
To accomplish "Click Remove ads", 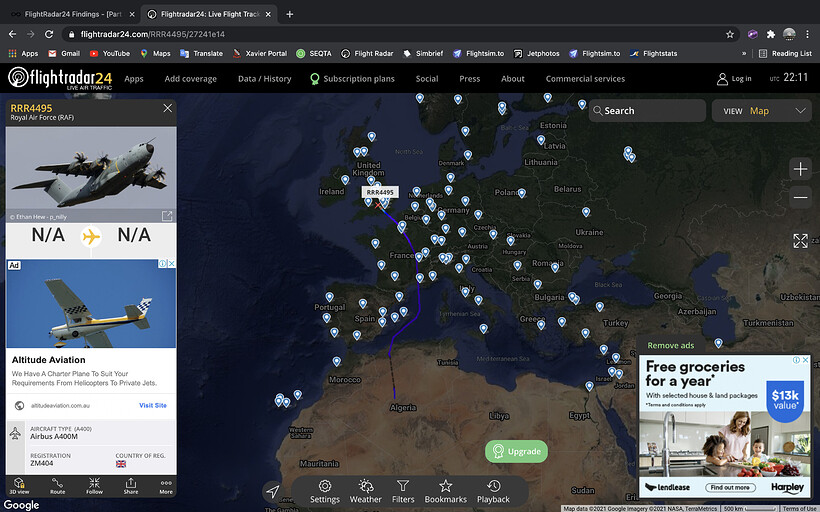I will 670,345.
